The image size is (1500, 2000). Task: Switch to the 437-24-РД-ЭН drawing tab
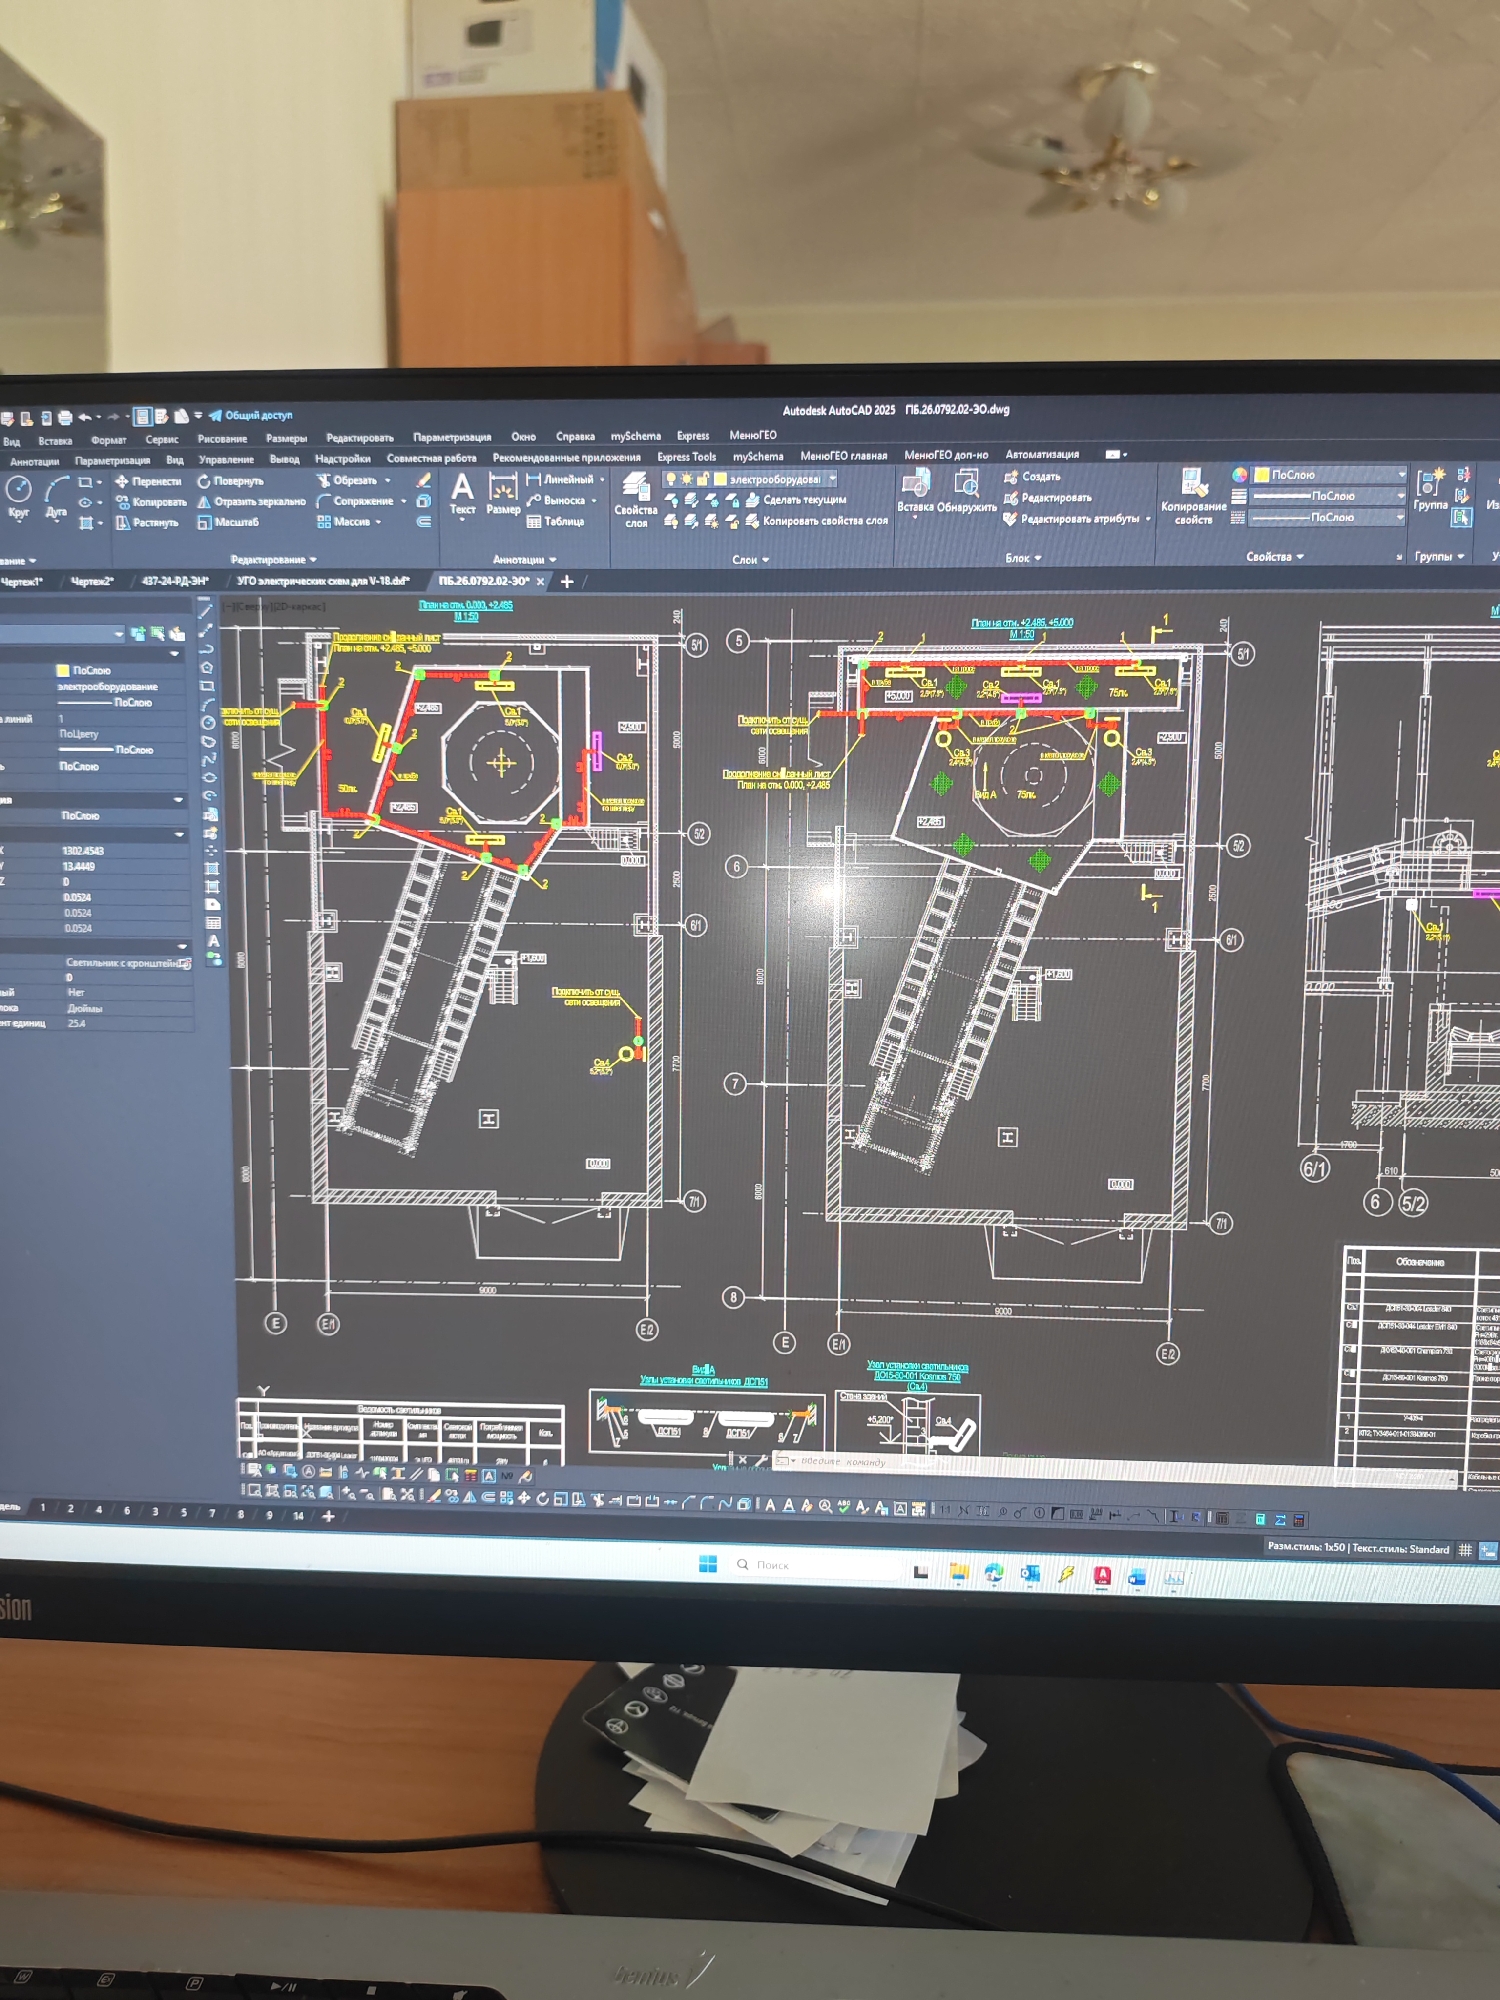click(175, 580)
